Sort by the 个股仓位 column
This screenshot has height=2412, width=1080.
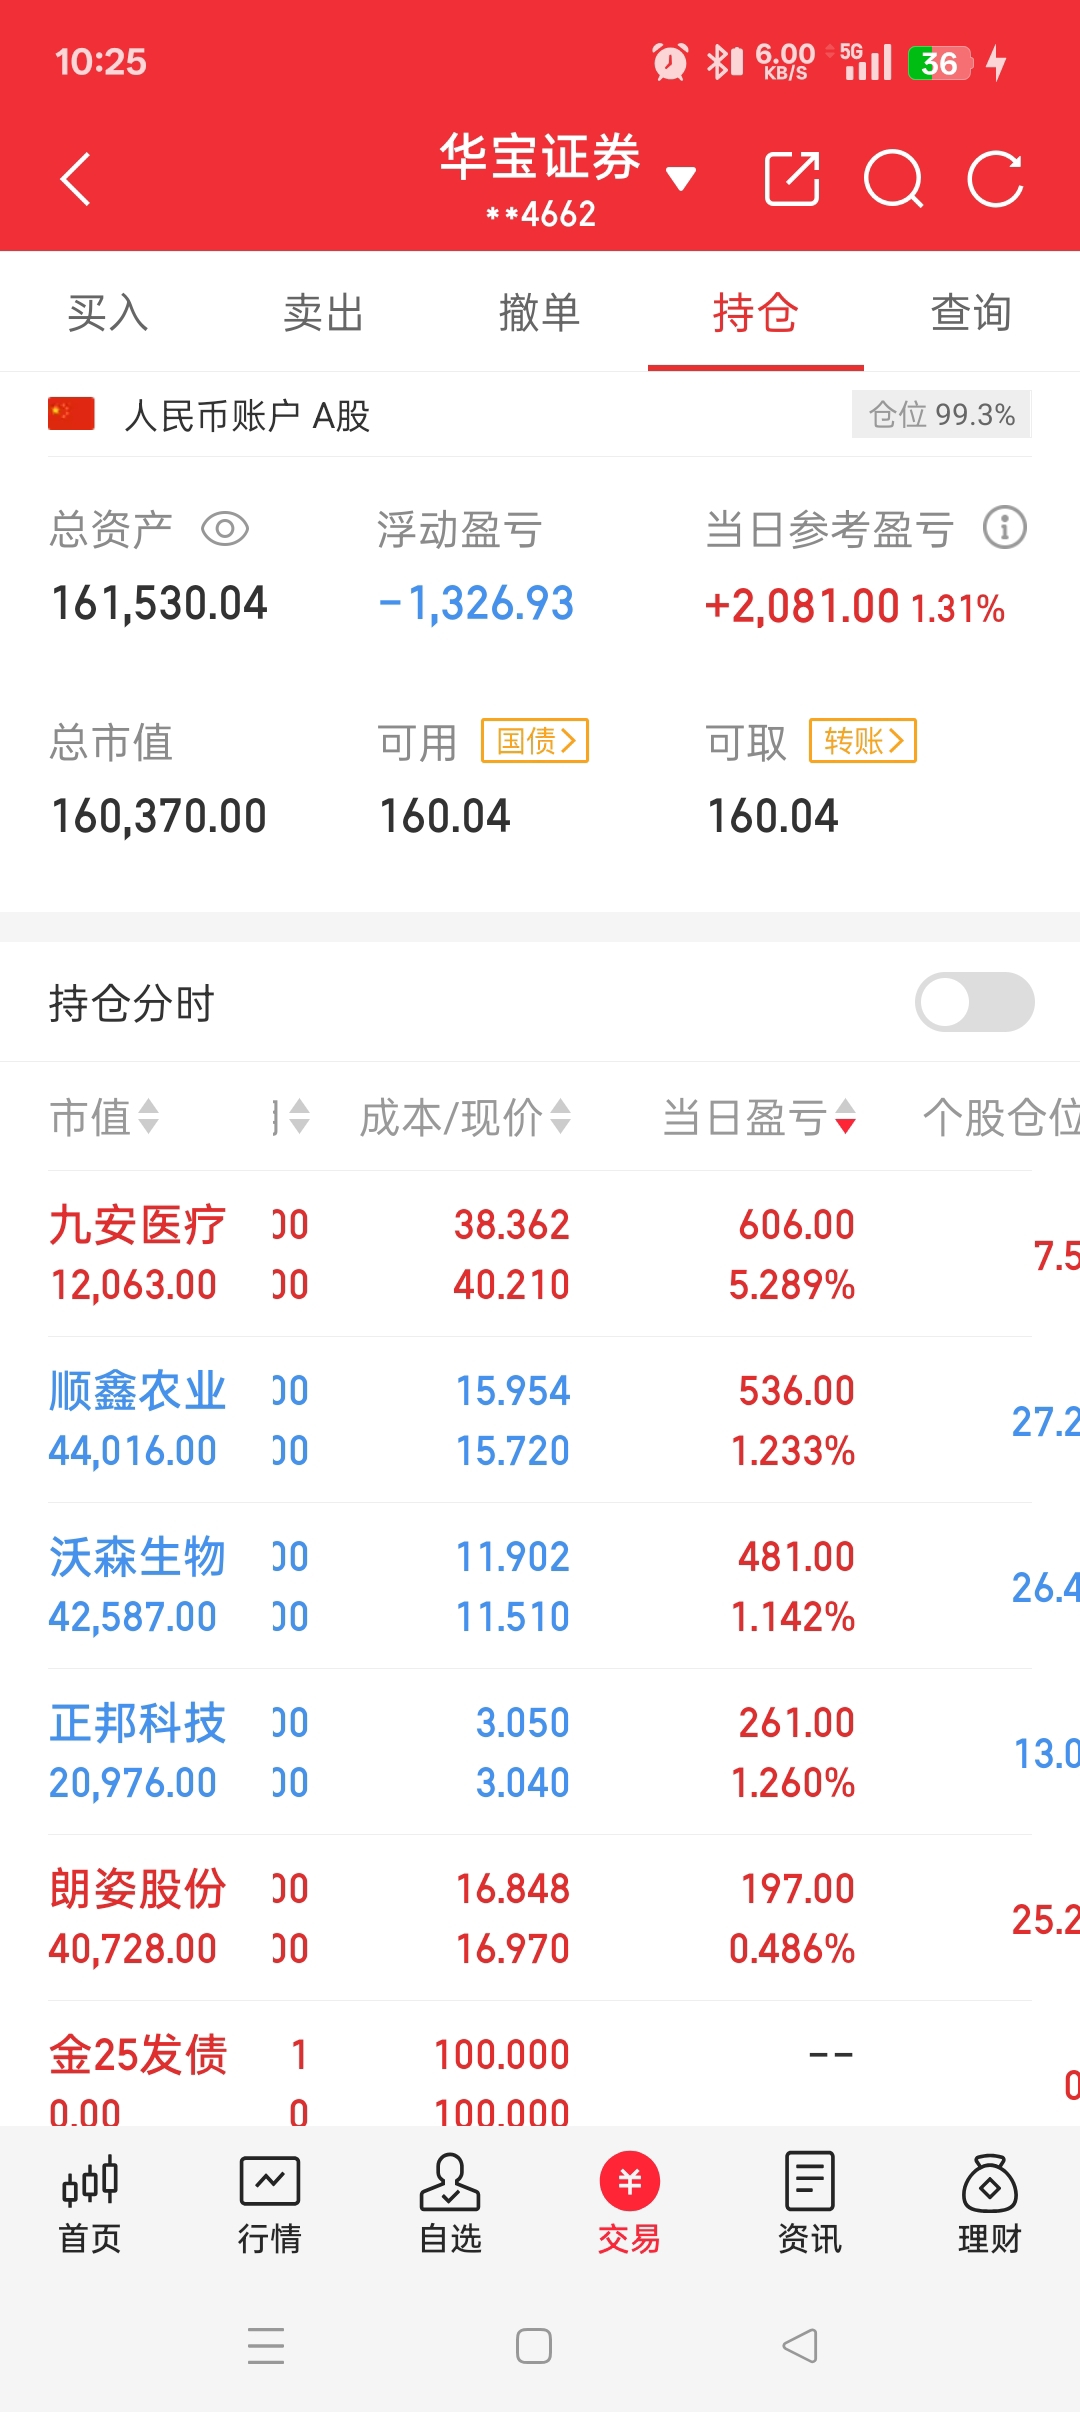click(1001, 1117)
